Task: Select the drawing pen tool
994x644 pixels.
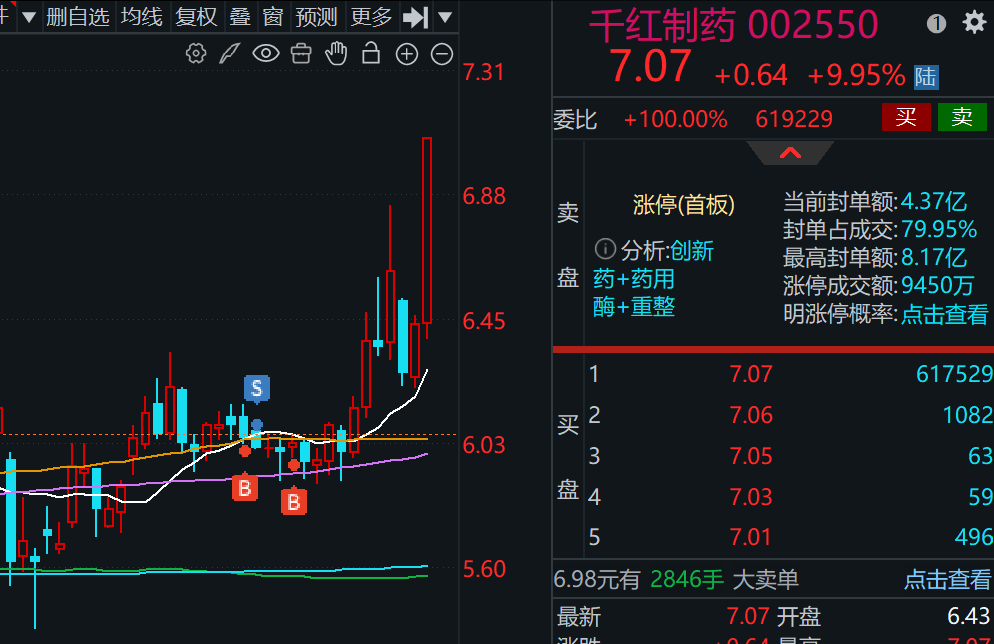Action: click(x=229, y=54)
